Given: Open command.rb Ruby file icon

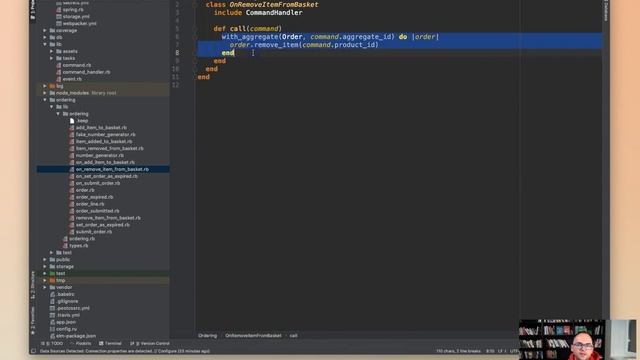Looking at the screenshot, I should pyautogui.click(x=59, y=65).
